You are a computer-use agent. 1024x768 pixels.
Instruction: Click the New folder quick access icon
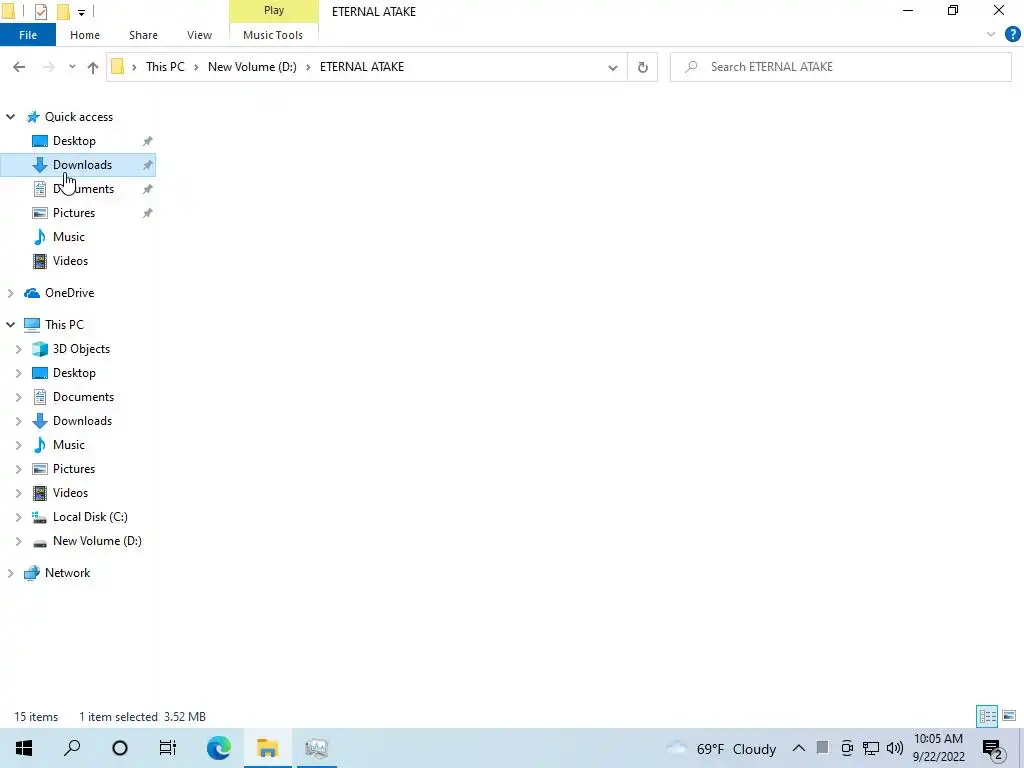(63, 12)
